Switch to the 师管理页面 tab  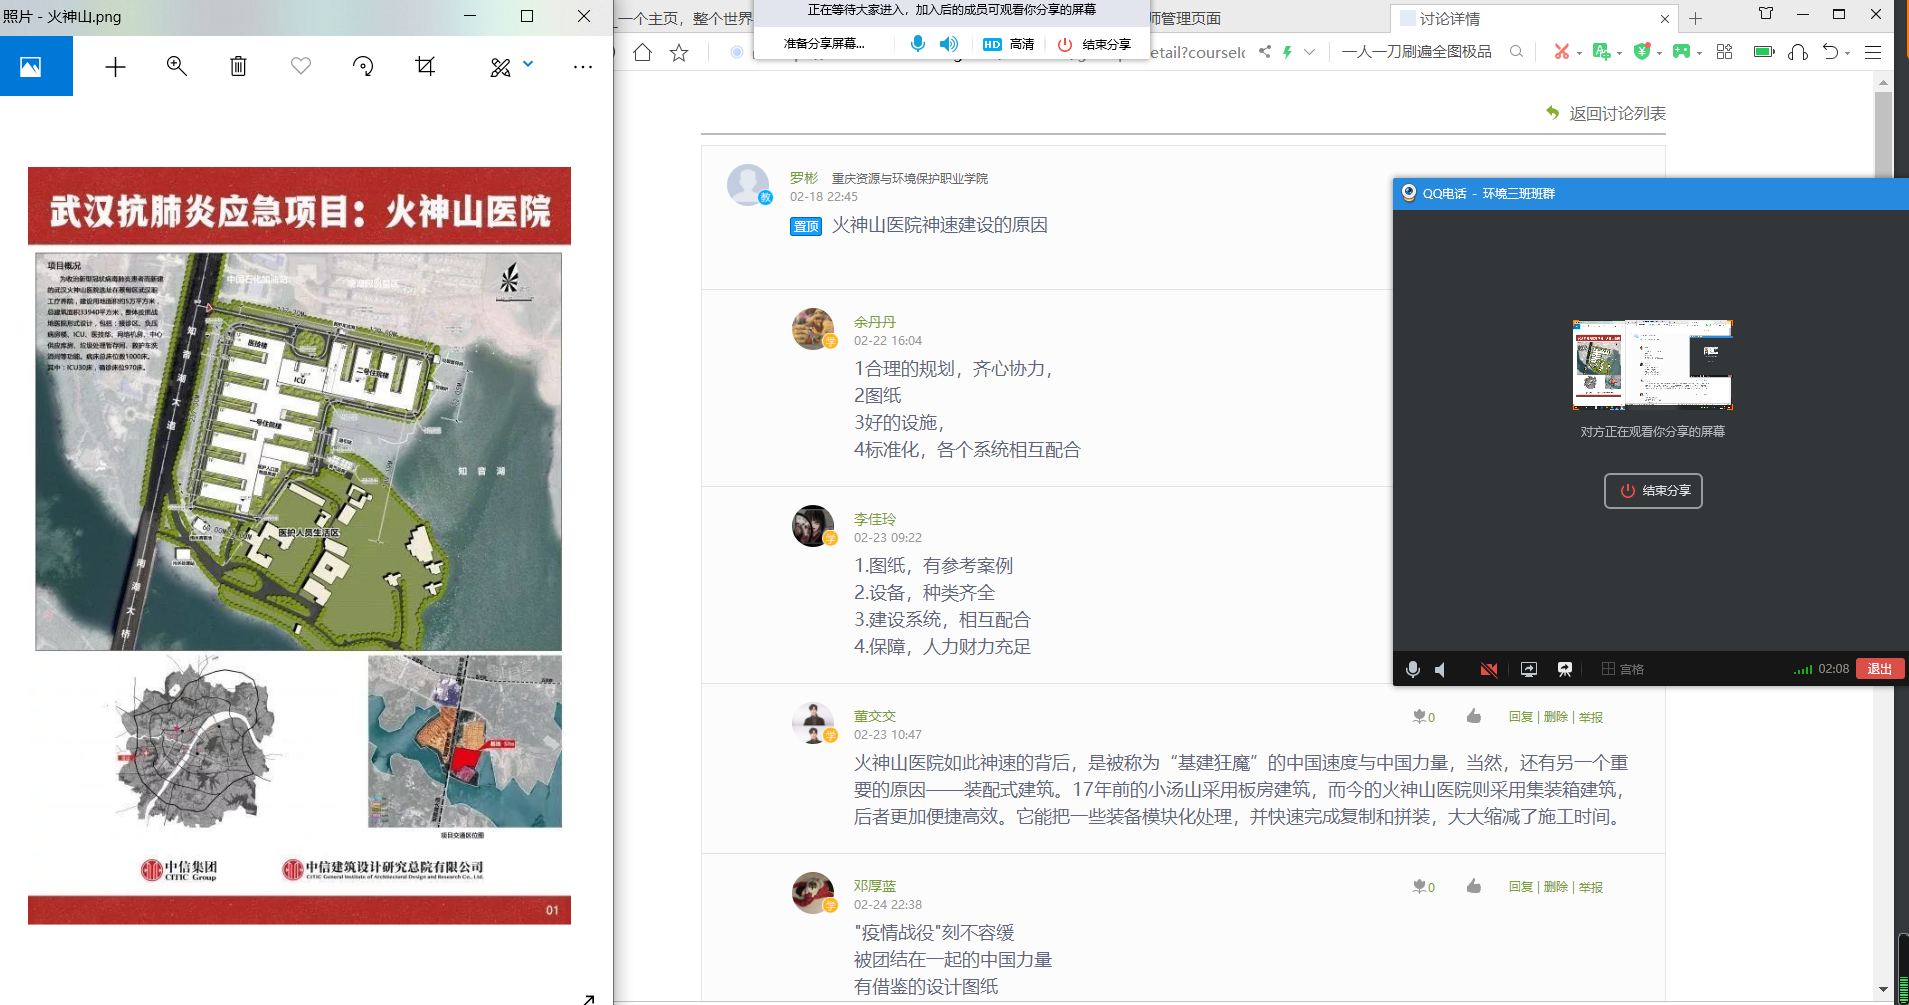coord(1186,18)
